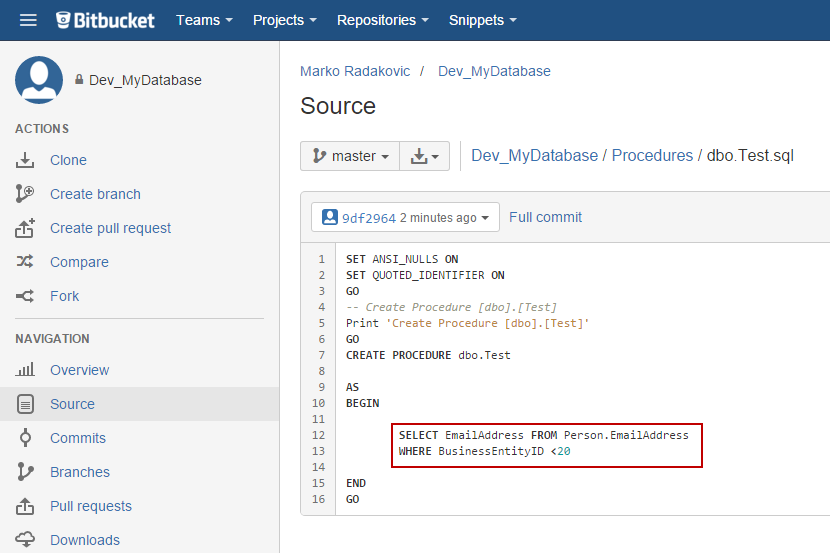This screenshot has width=830, height=553.
Task: Click the Clone download icon
Action: 25,160
